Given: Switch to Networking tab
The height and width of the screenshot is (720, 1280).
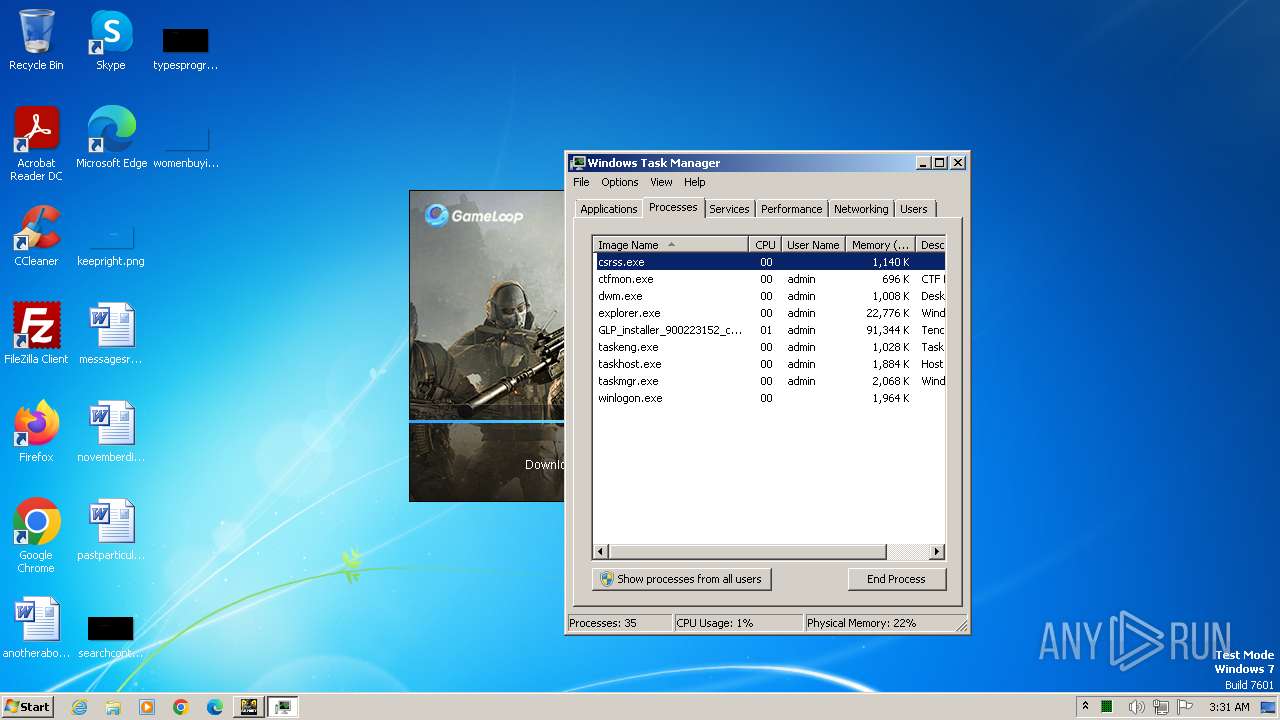Looking at the screenshot, I should tap(860, 209).
